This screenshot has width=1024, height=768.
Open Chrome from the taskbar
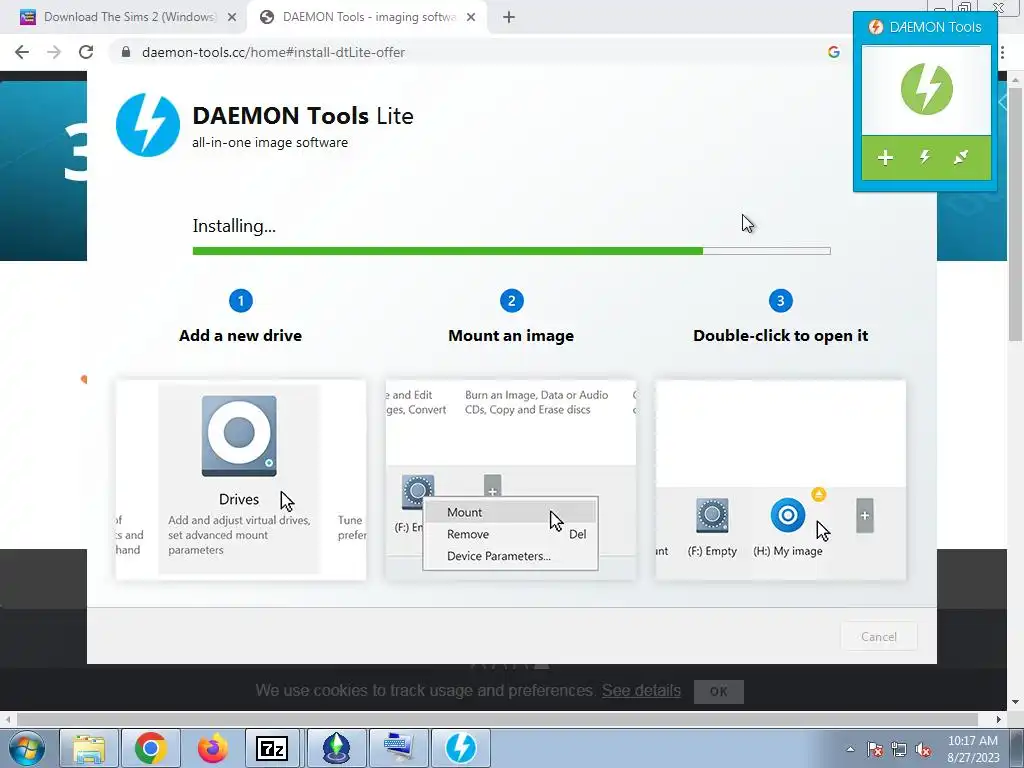[150, 748]
